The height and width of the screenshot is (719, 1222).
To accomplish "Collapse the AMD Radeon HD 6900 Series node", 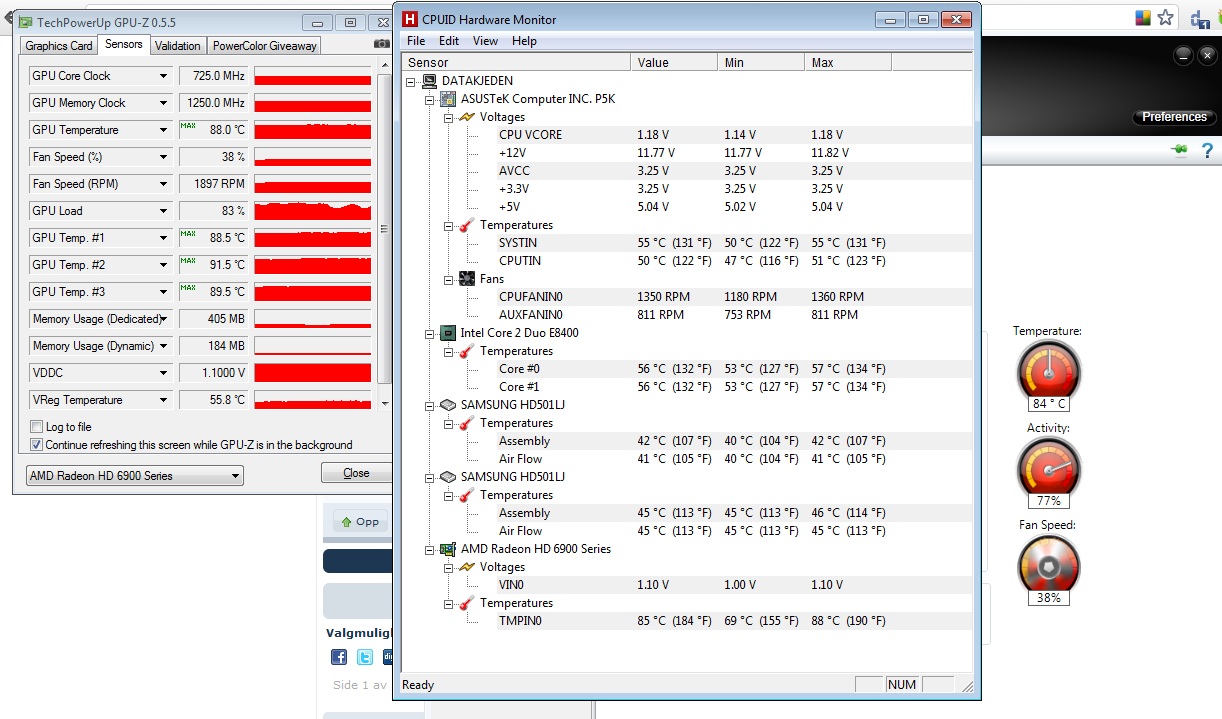I will (430, 549).
